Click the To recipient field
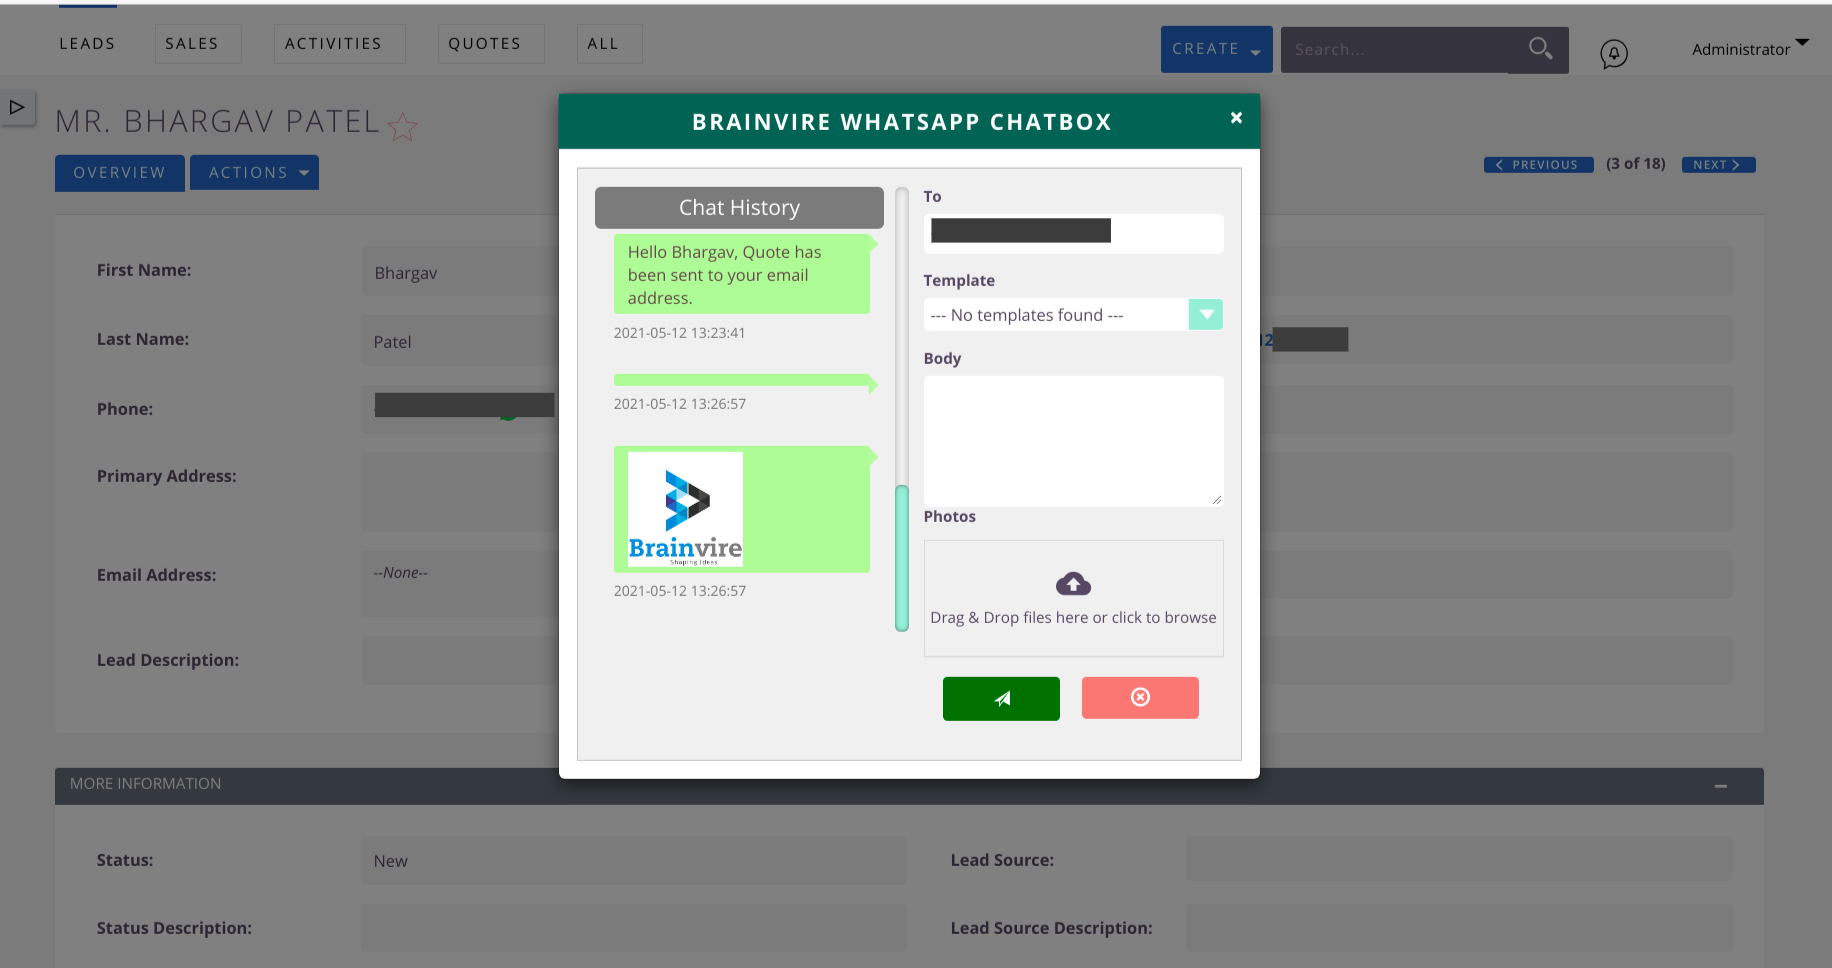Image resolution: width=1832 pixels, height=968 pixels. pyautogui.click(x=1073, y=233)
